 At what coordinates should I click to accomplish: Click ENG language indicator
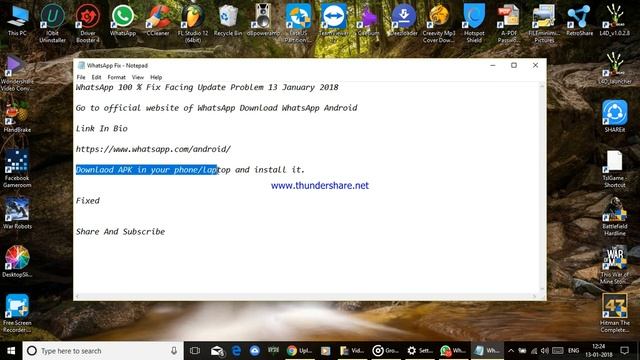click(573, 351)
